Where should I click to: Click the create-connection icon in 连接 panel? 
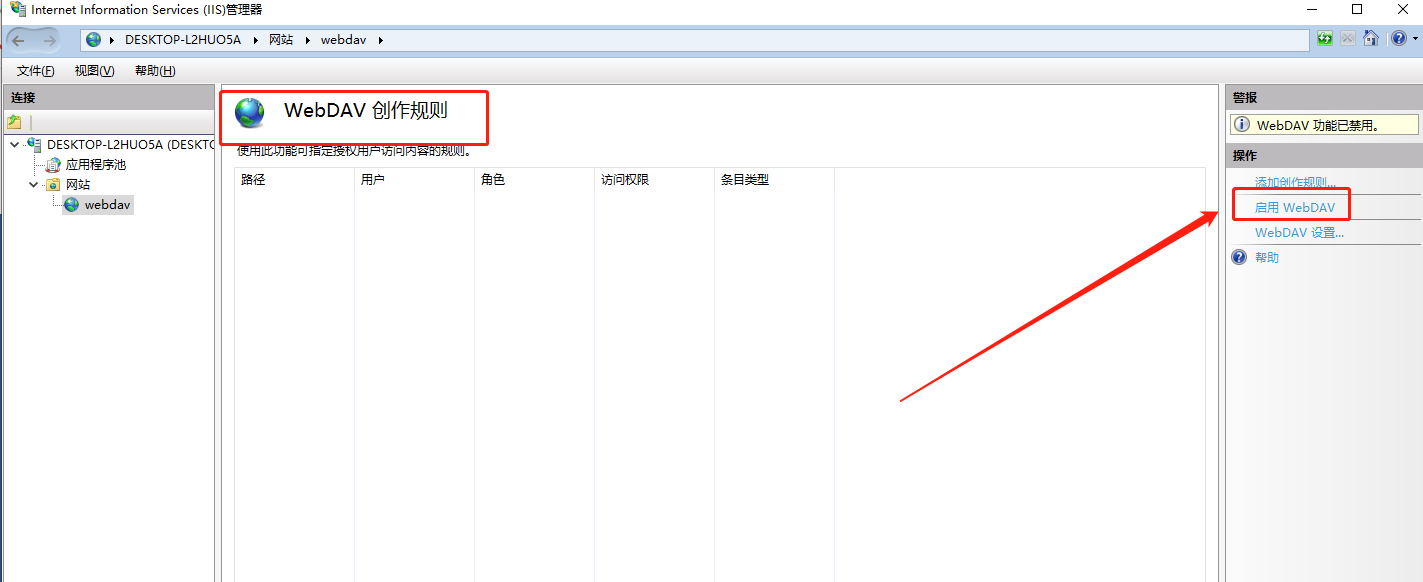coord(15,122)
